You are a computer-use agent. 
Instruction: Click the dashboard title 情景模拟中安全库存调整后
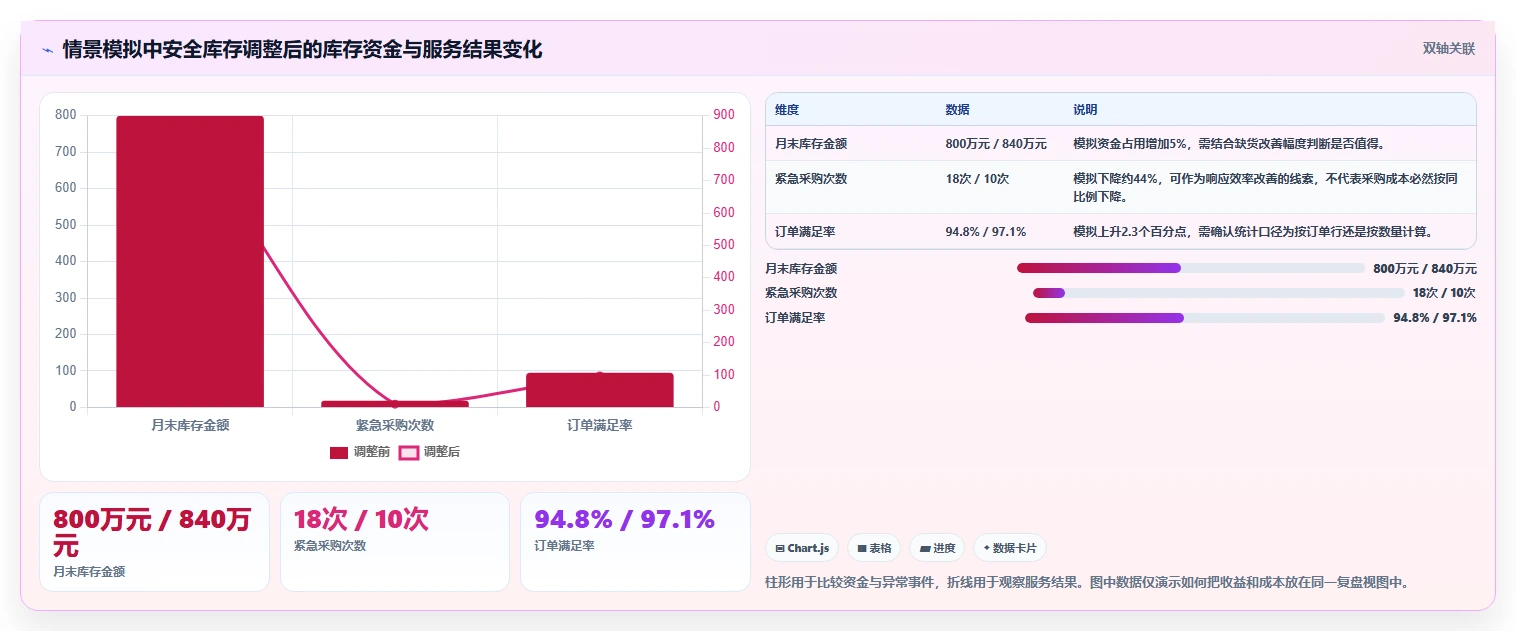point(302,49)
